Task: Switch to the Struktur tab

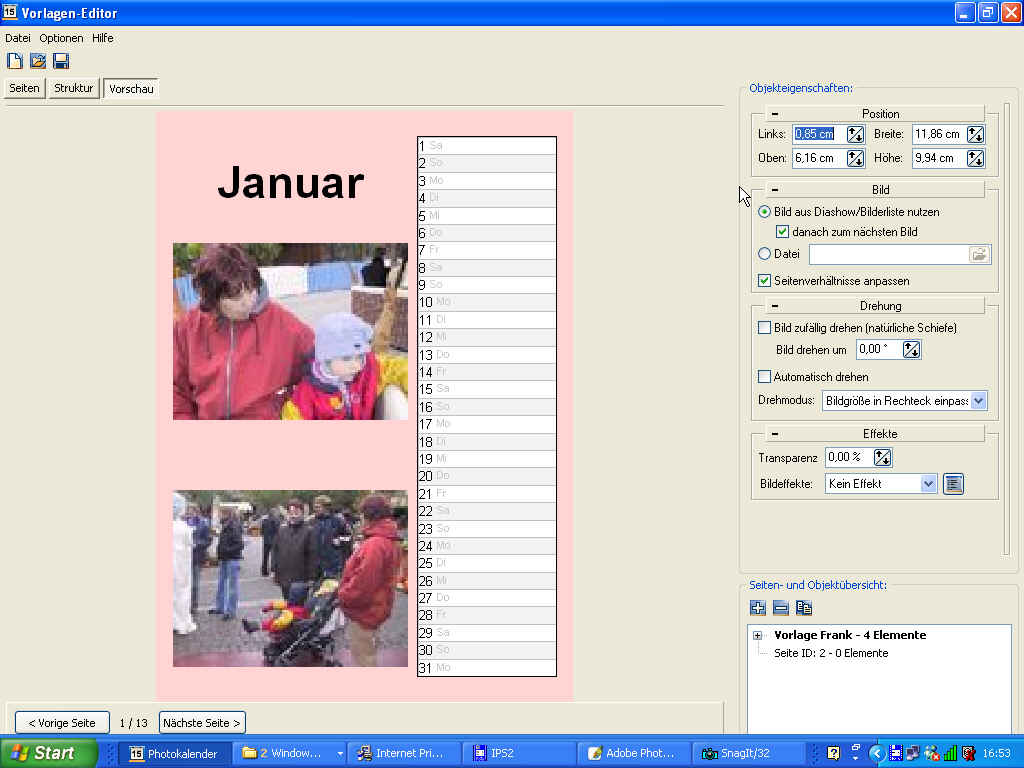Action: click(x=74, y=88)
